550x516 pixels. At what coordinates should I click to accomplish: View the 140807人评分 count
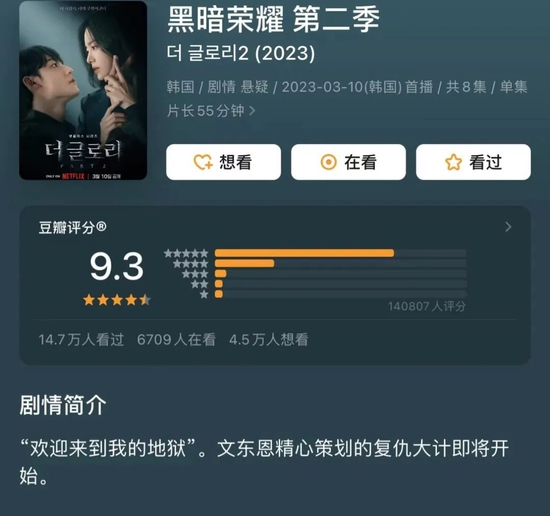tap(427, 306)
